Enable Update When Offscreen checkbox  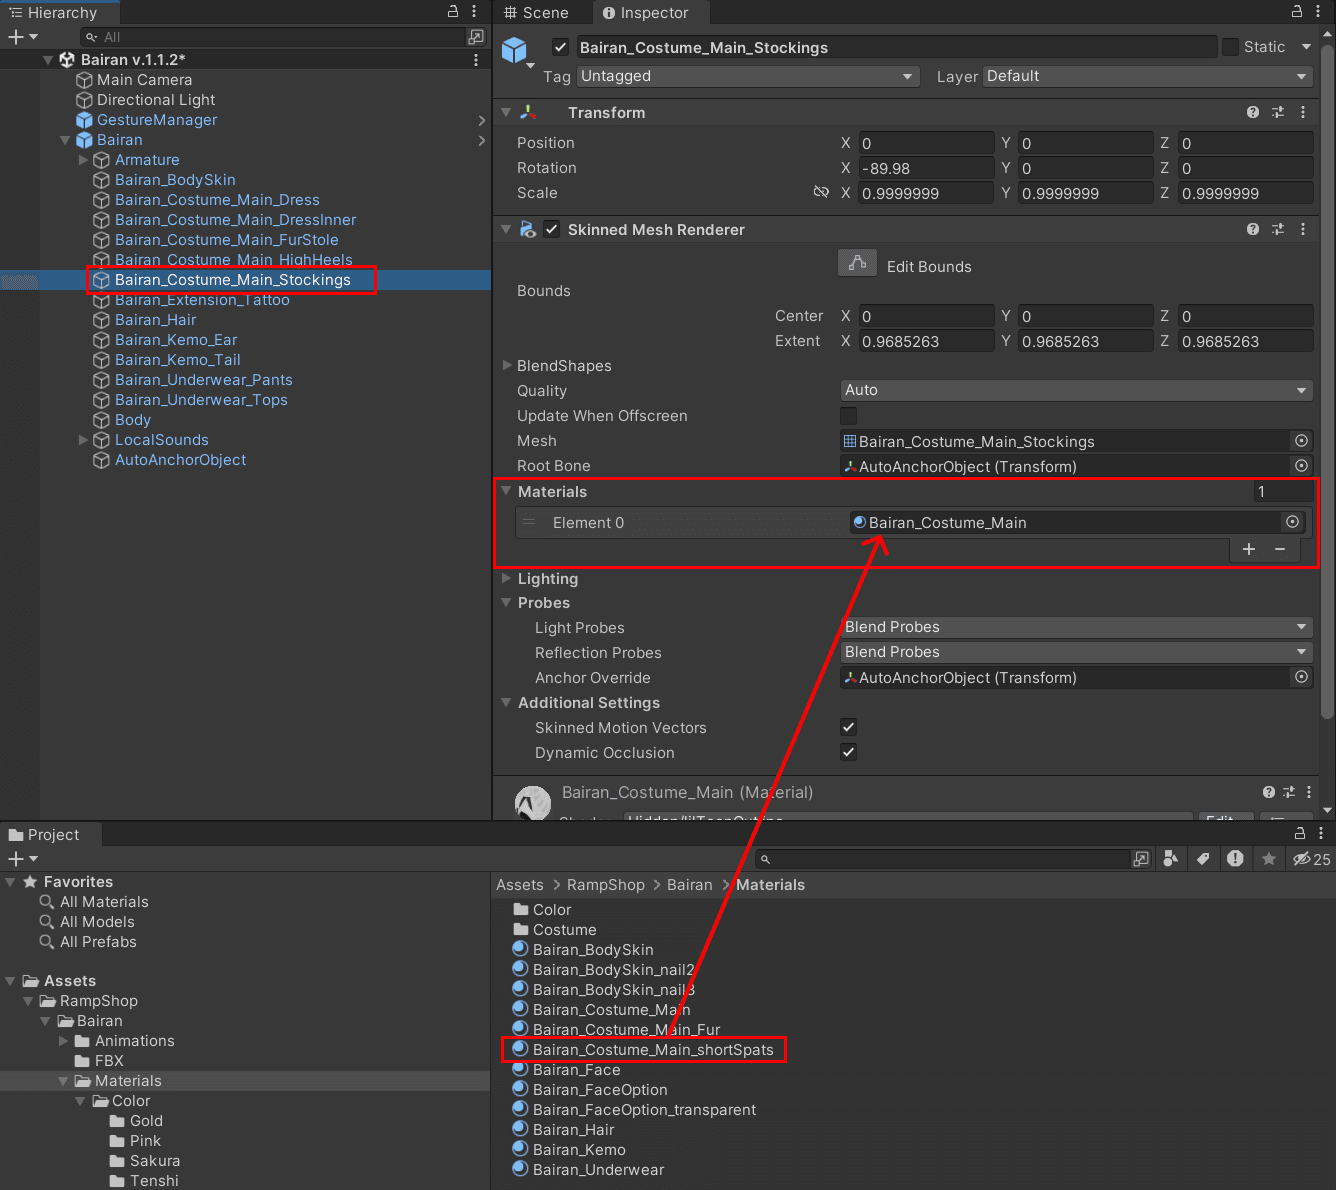tap(849, 415)
